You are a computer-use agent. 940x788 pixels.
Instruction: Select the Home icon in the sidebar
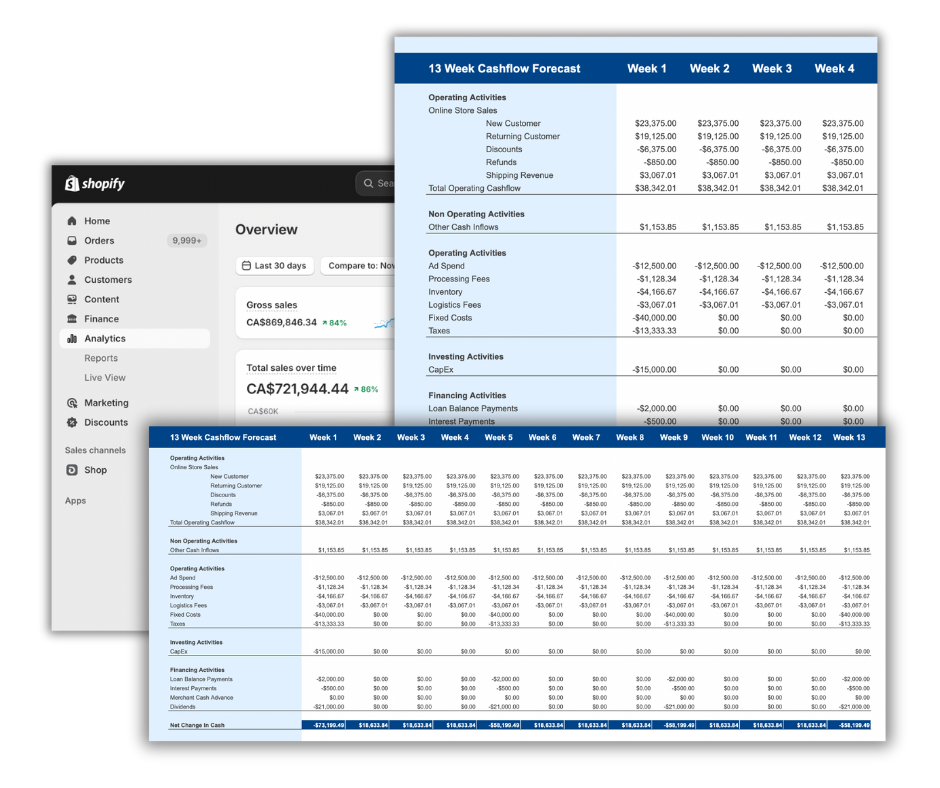[71, 221]
